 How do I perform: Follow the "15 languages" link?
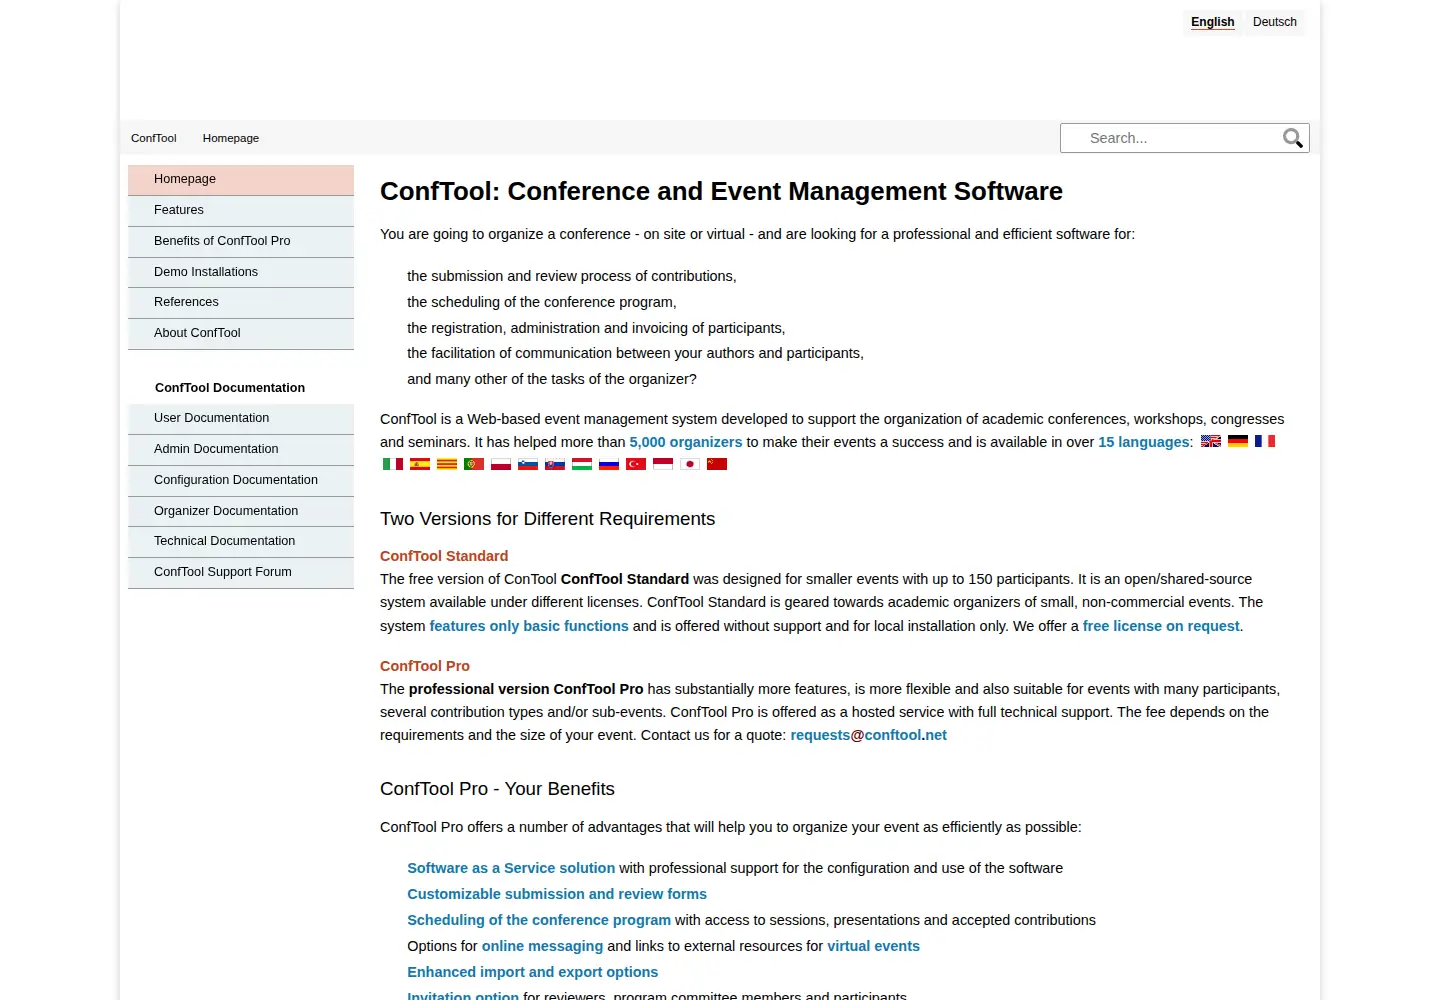[1144, 442]
